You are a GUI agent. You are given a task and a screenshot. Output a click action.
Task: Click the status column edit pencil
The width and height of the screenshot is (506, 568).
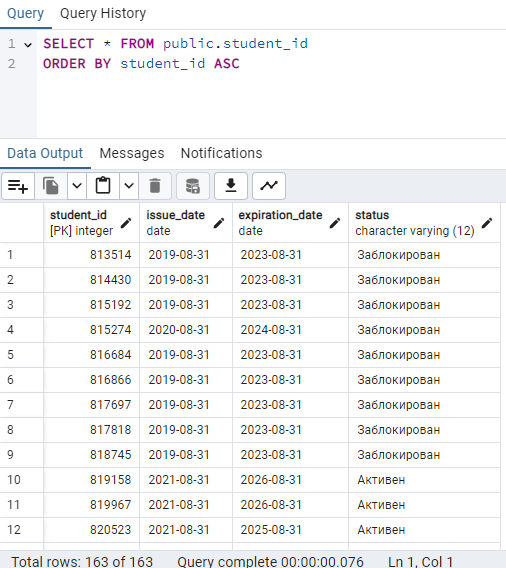point(487,223)
